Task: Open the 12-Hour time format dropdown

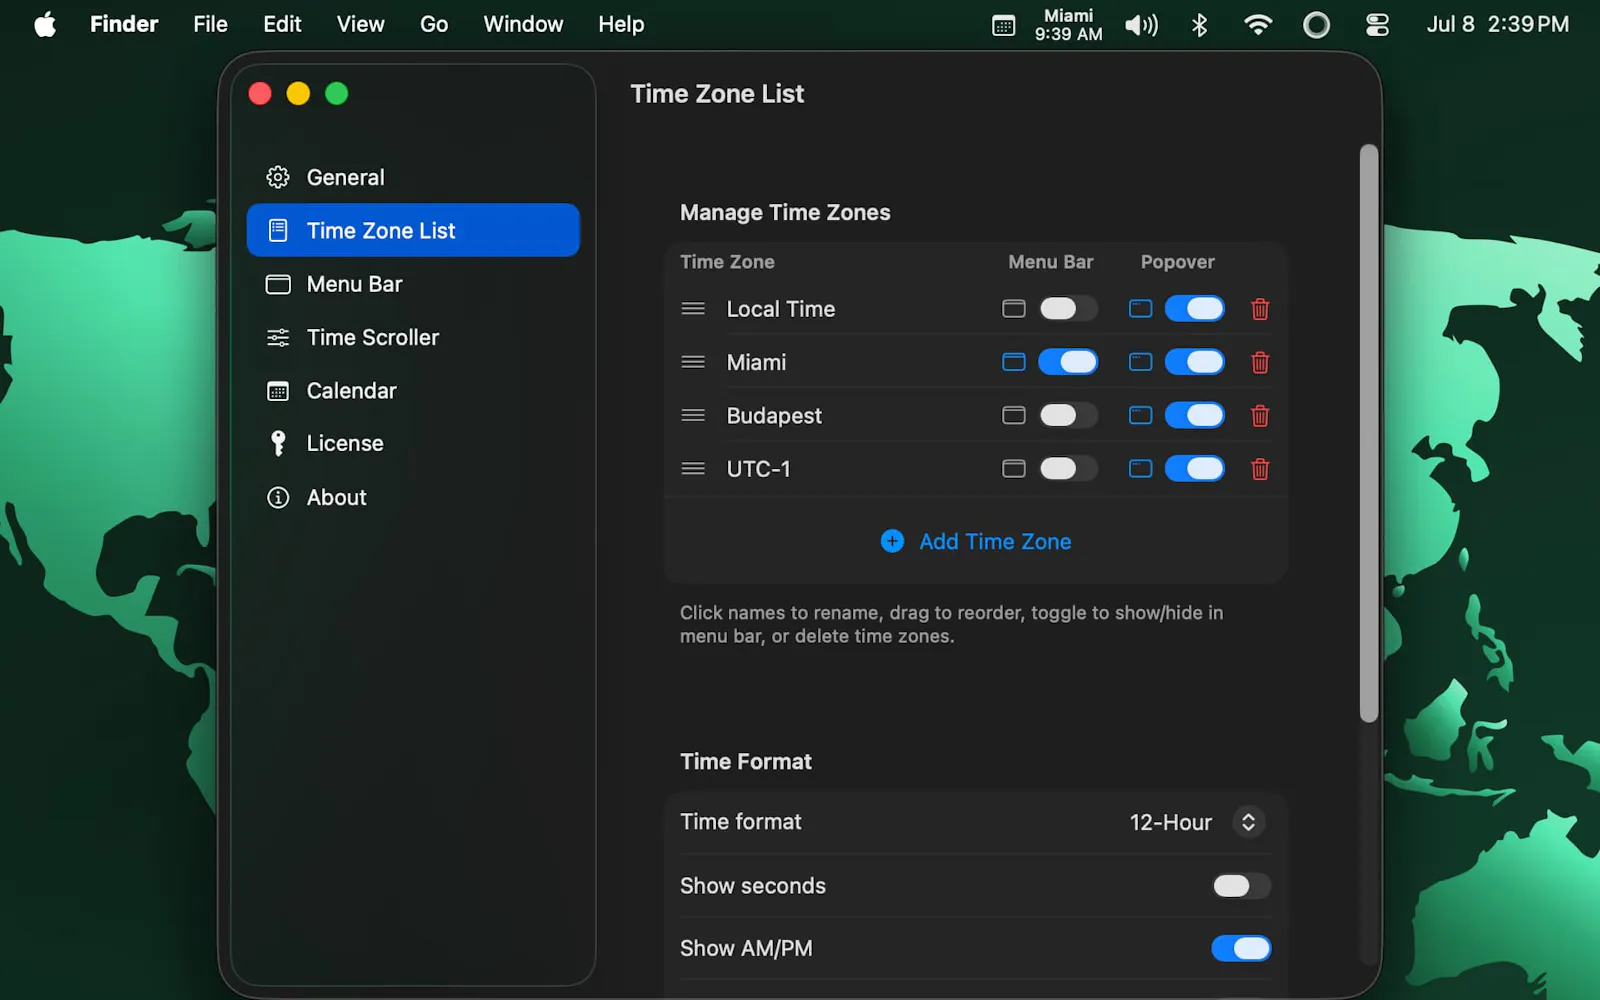Action: [x=1196, y=822]
